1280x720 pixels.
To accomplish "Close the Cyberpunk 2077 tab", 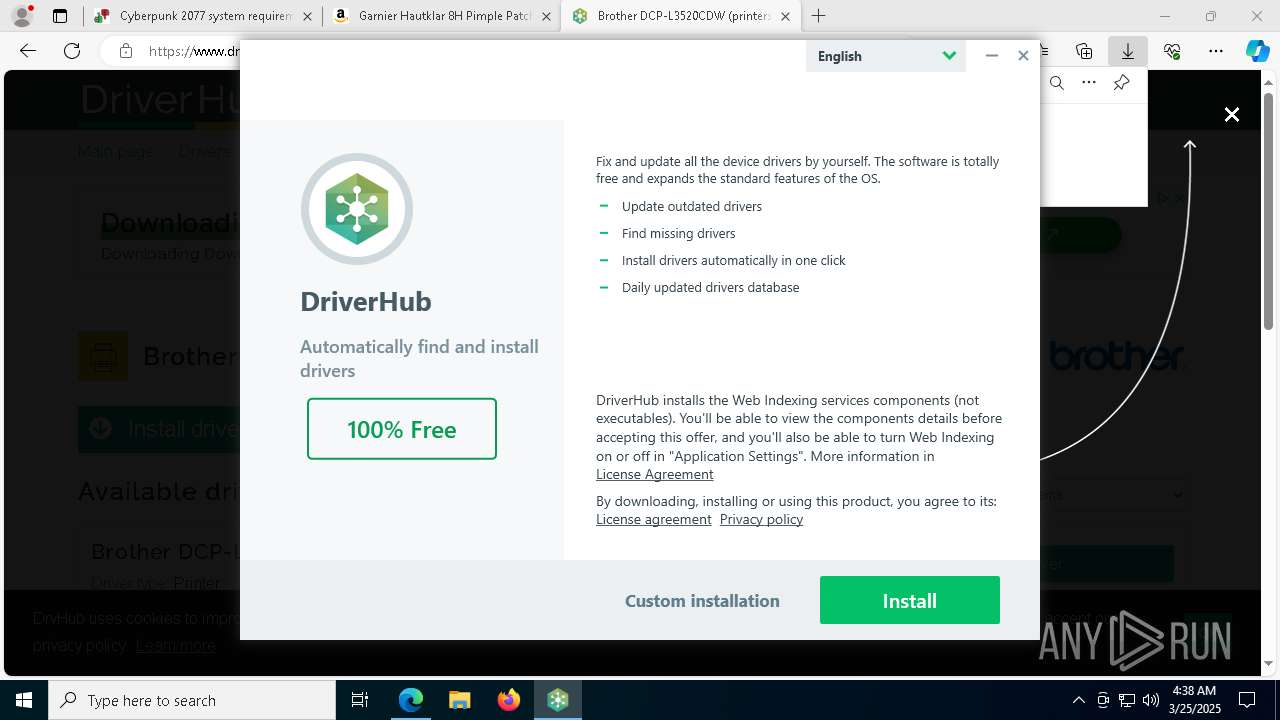I will [x=306, y=16].
